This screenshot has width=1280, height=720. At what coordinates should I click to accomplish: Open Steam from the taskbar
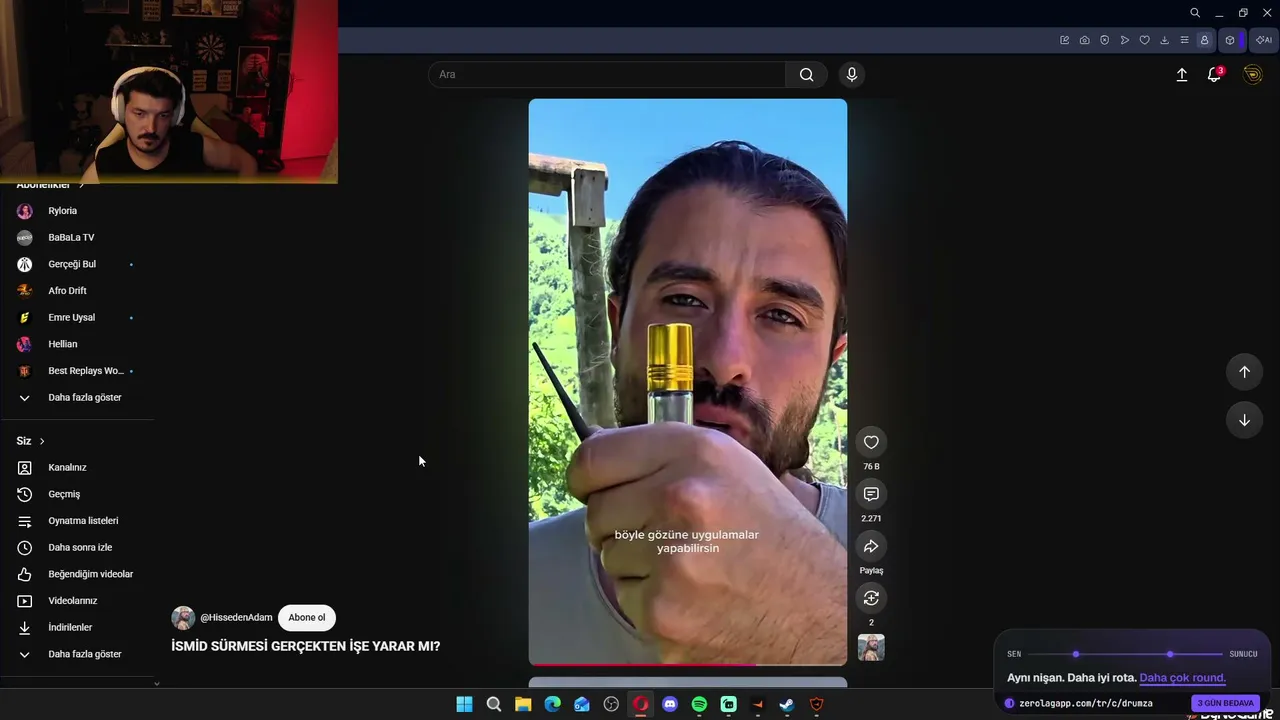[787, 704]
